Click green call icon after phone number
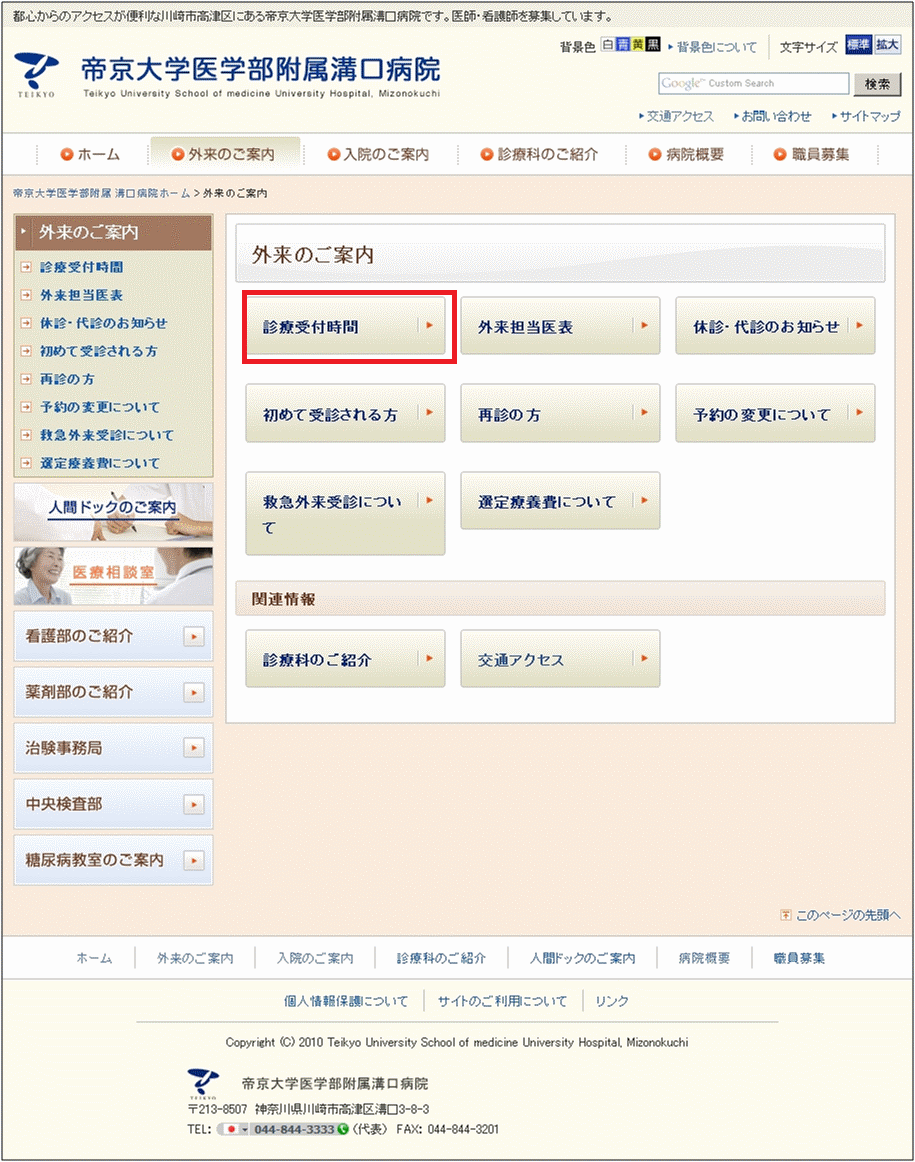 (343, 1129)
